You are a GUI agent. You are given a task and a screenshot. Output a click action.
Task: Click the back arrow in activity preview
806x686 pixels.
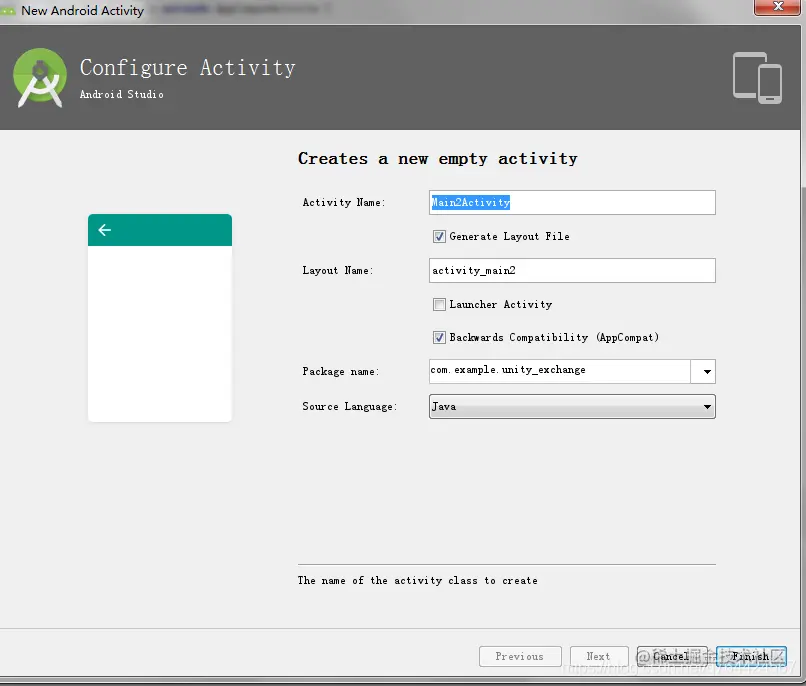click(104, 230)
